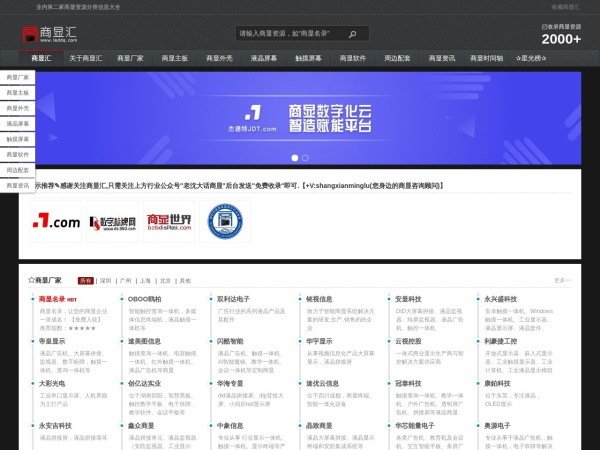Screen dimensions: 600x450
Task: Select the 其他 city filter tab
Action: [185, 280]
